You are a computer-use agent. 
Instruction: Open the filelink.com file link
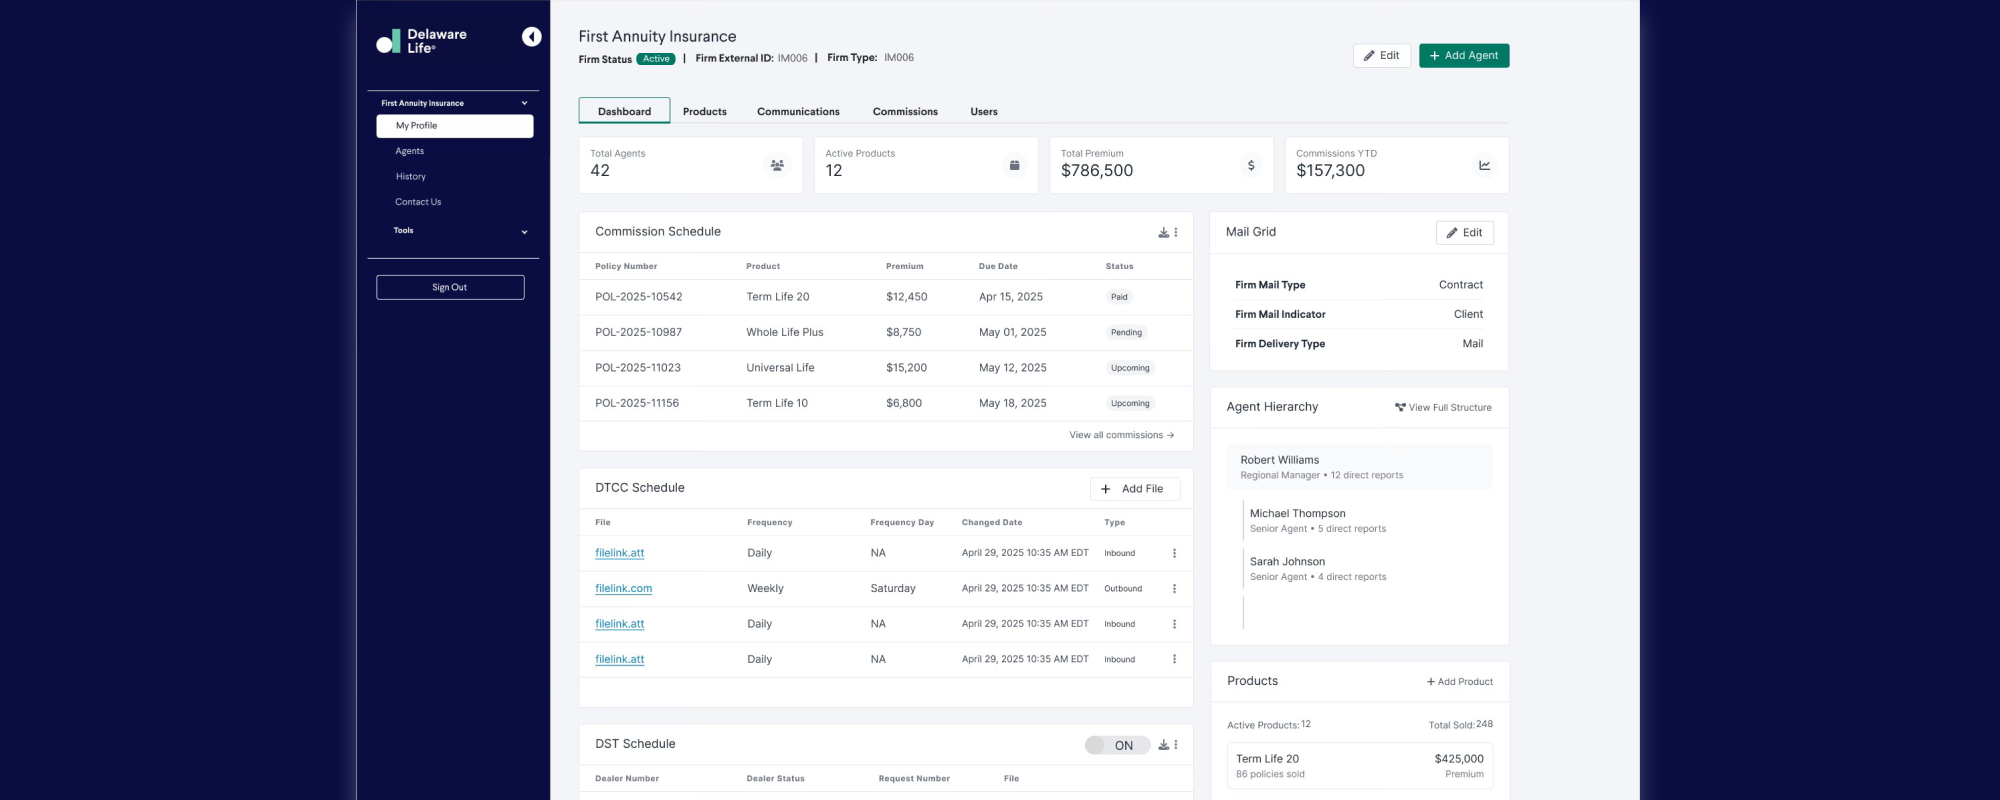coord(624,589)
